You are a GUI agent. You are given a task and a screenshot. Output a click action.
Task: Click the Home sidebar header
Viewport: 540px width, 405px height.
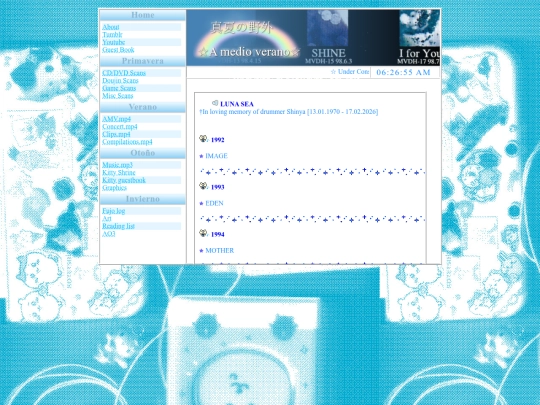tap(143, 15)
